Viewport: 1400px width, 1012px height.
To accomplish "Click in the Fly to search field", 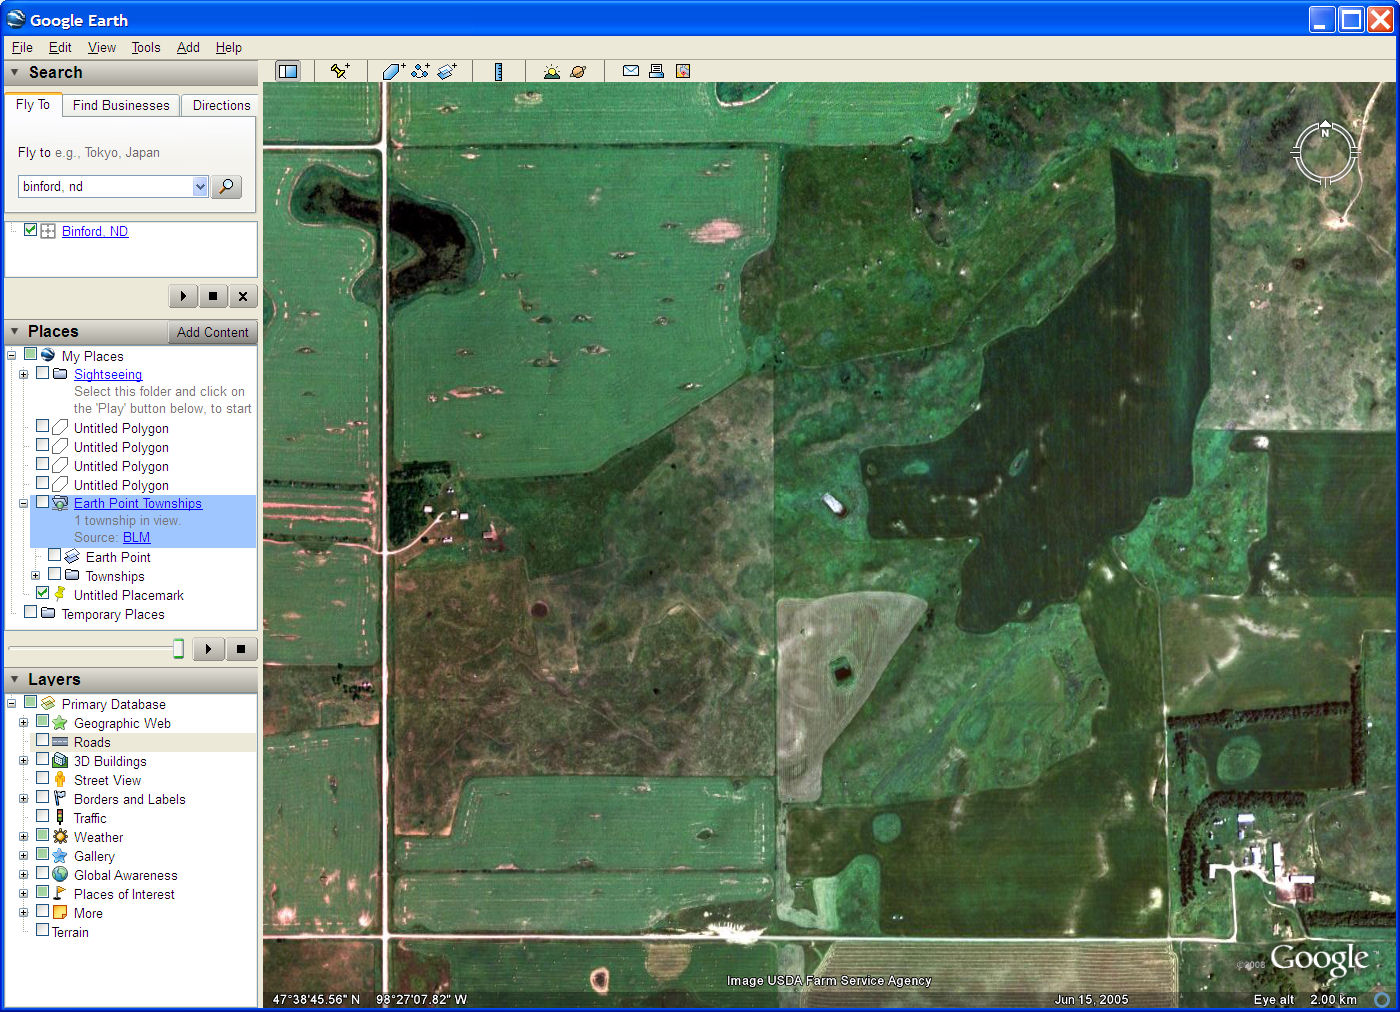I will 106,187.
